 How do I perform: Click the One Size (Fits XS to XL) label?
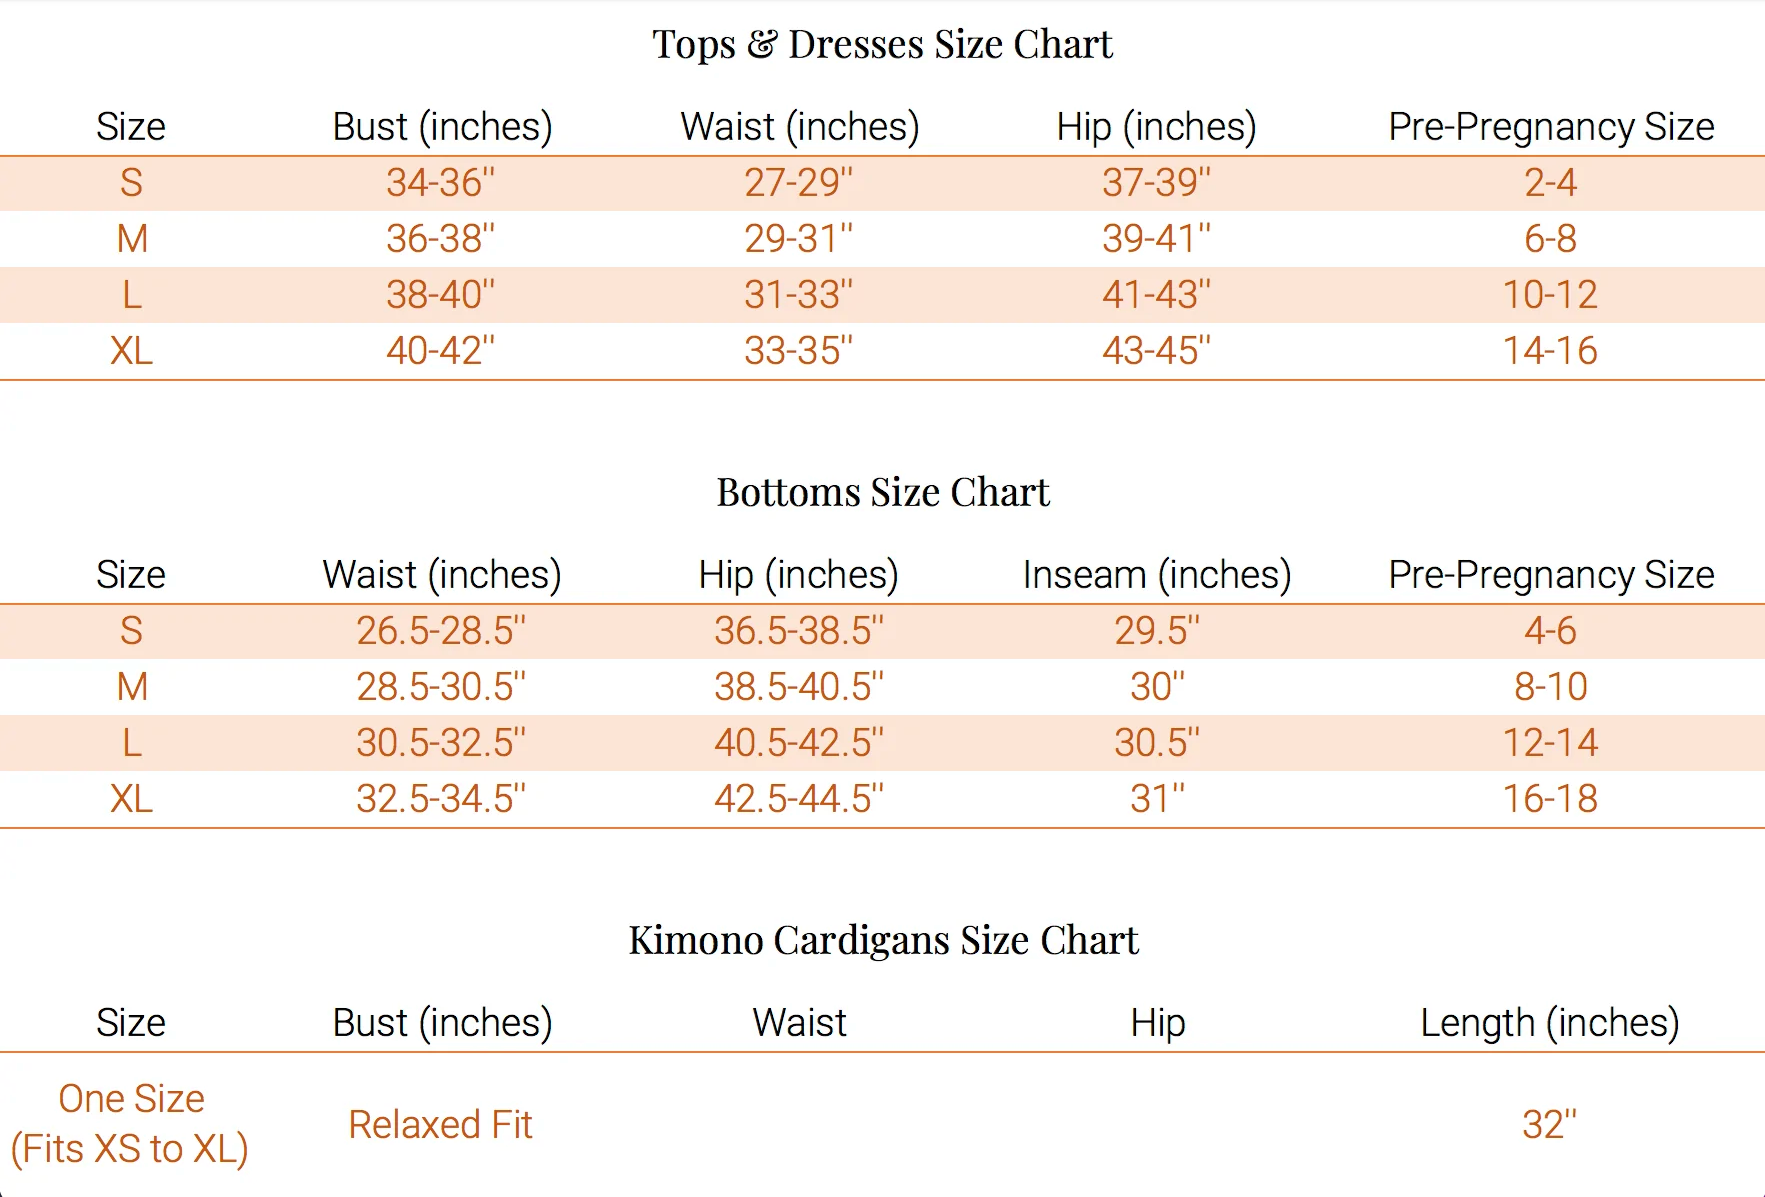click(131, 1124)
